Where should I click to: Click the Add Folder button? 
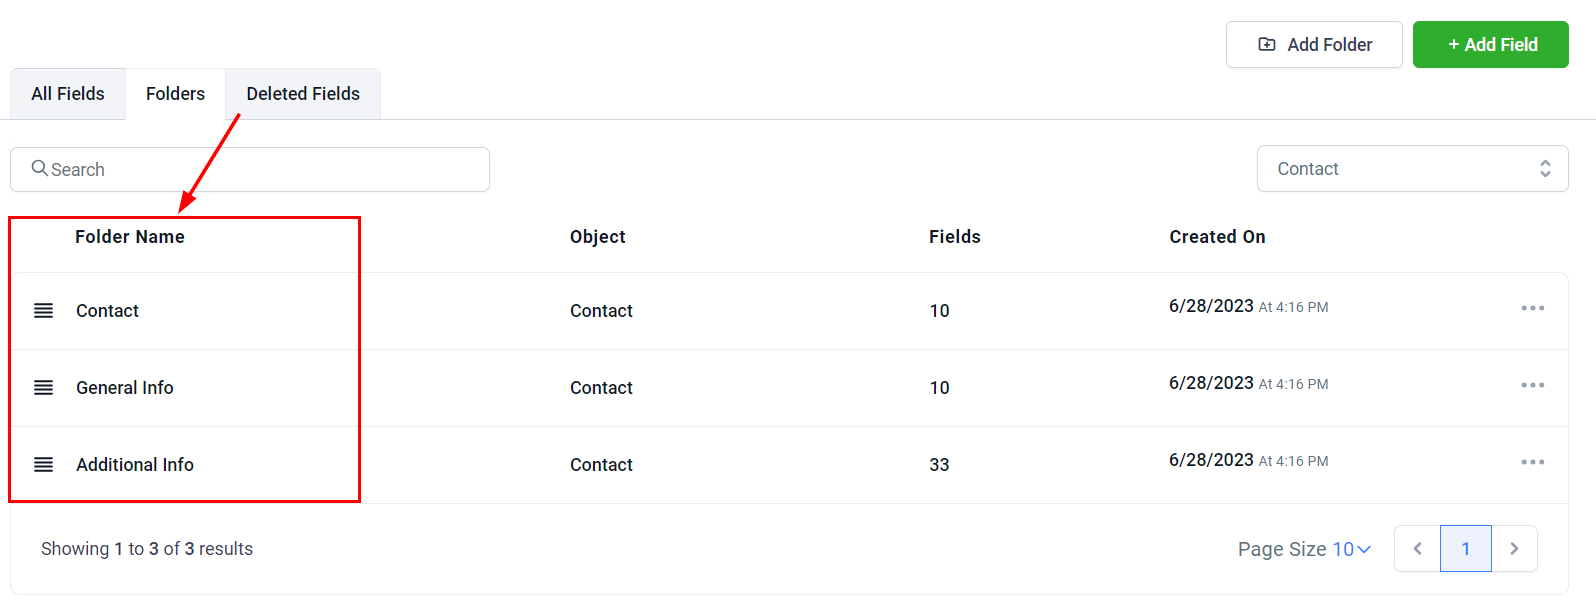tap(1314, 45)
